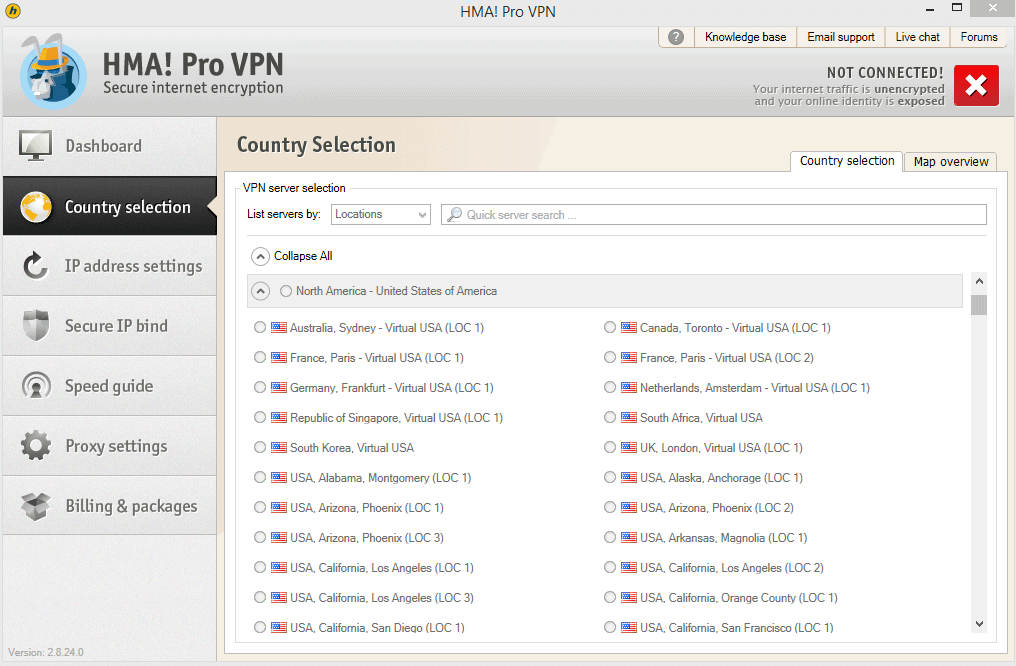The height and width of the screenshot is (666, 1016).
Task: Click the flag beside USA, Arizona, Phoenix (LOC 2)
Action: click(629, 507)
